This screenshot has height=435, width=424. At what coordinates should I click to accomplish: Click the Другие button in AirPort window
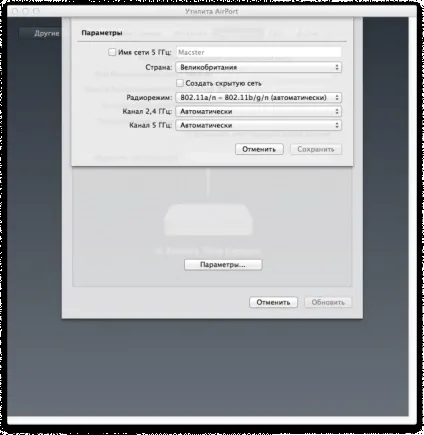(41, 33)
